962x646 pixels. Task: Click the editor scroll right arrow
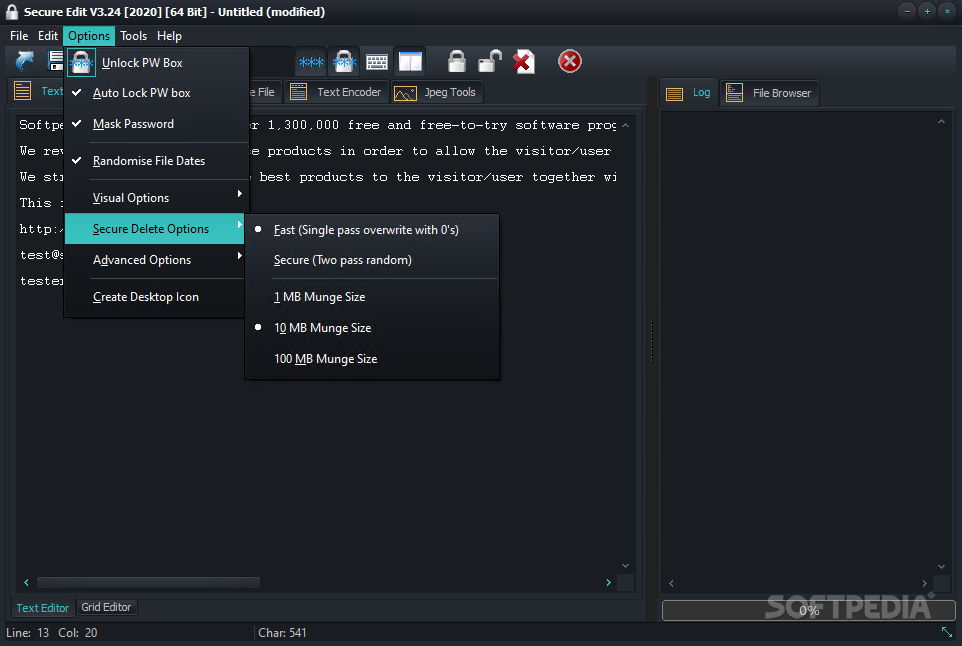coord(608,582)
